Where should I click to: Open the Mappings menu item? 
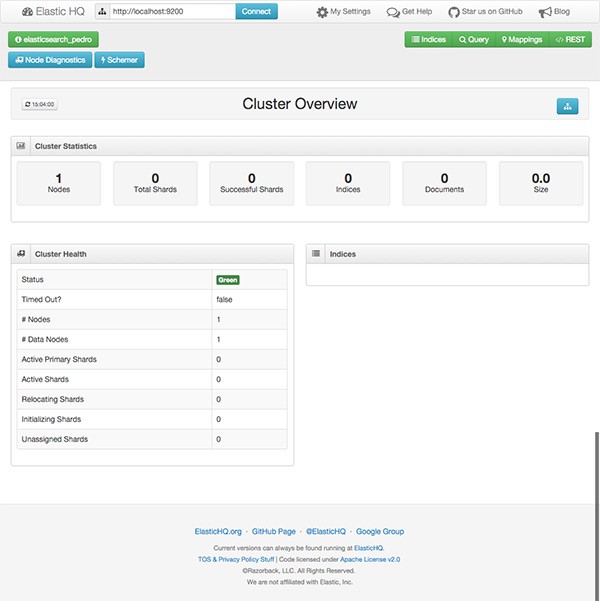tap(522, 39)
